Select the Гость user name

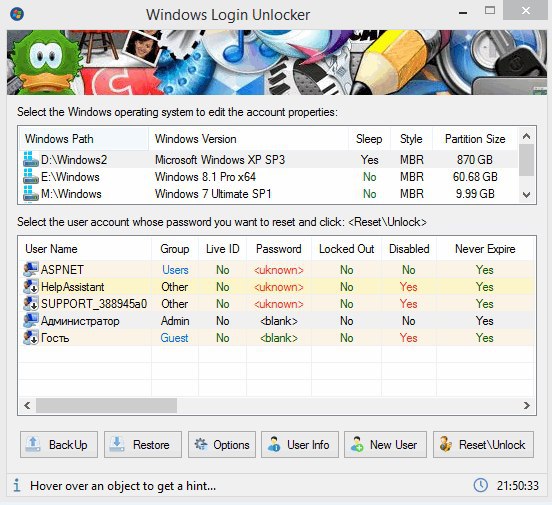click(55, 338)
